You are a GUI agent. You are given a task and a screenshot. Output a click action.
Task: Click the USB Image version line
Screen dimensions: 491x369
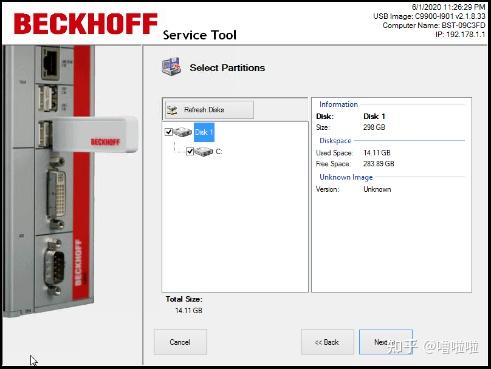(429, 16)
